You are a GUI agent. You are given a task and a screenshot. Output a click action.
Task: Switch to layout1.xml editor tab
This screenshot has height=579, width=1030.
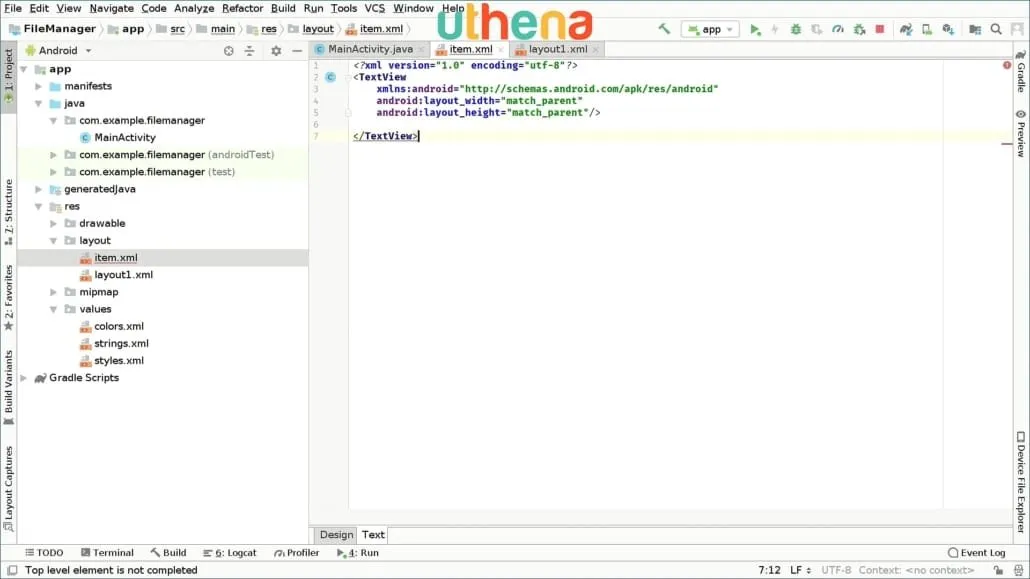(x=557, y=49)
